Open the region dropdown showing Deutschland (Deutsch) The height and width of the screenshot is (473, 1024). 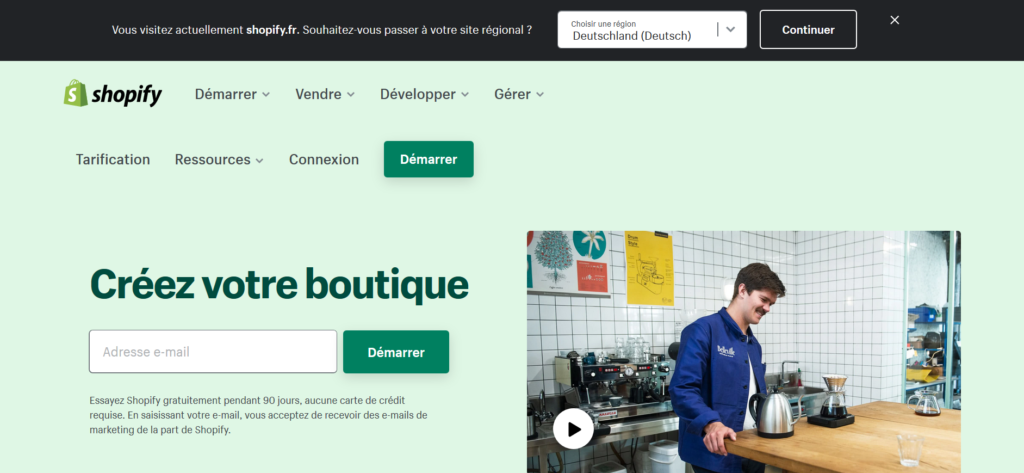652,29
